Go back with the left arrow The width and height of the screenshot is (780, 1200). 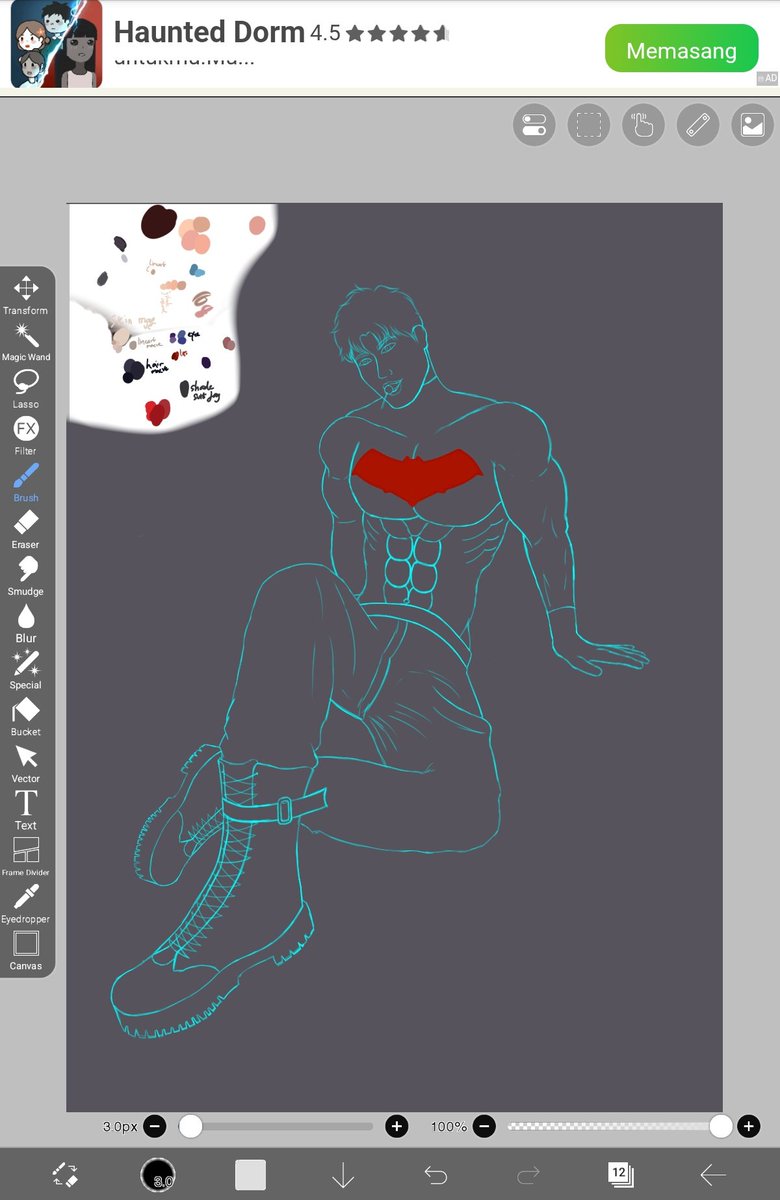tap(713, 1175)
